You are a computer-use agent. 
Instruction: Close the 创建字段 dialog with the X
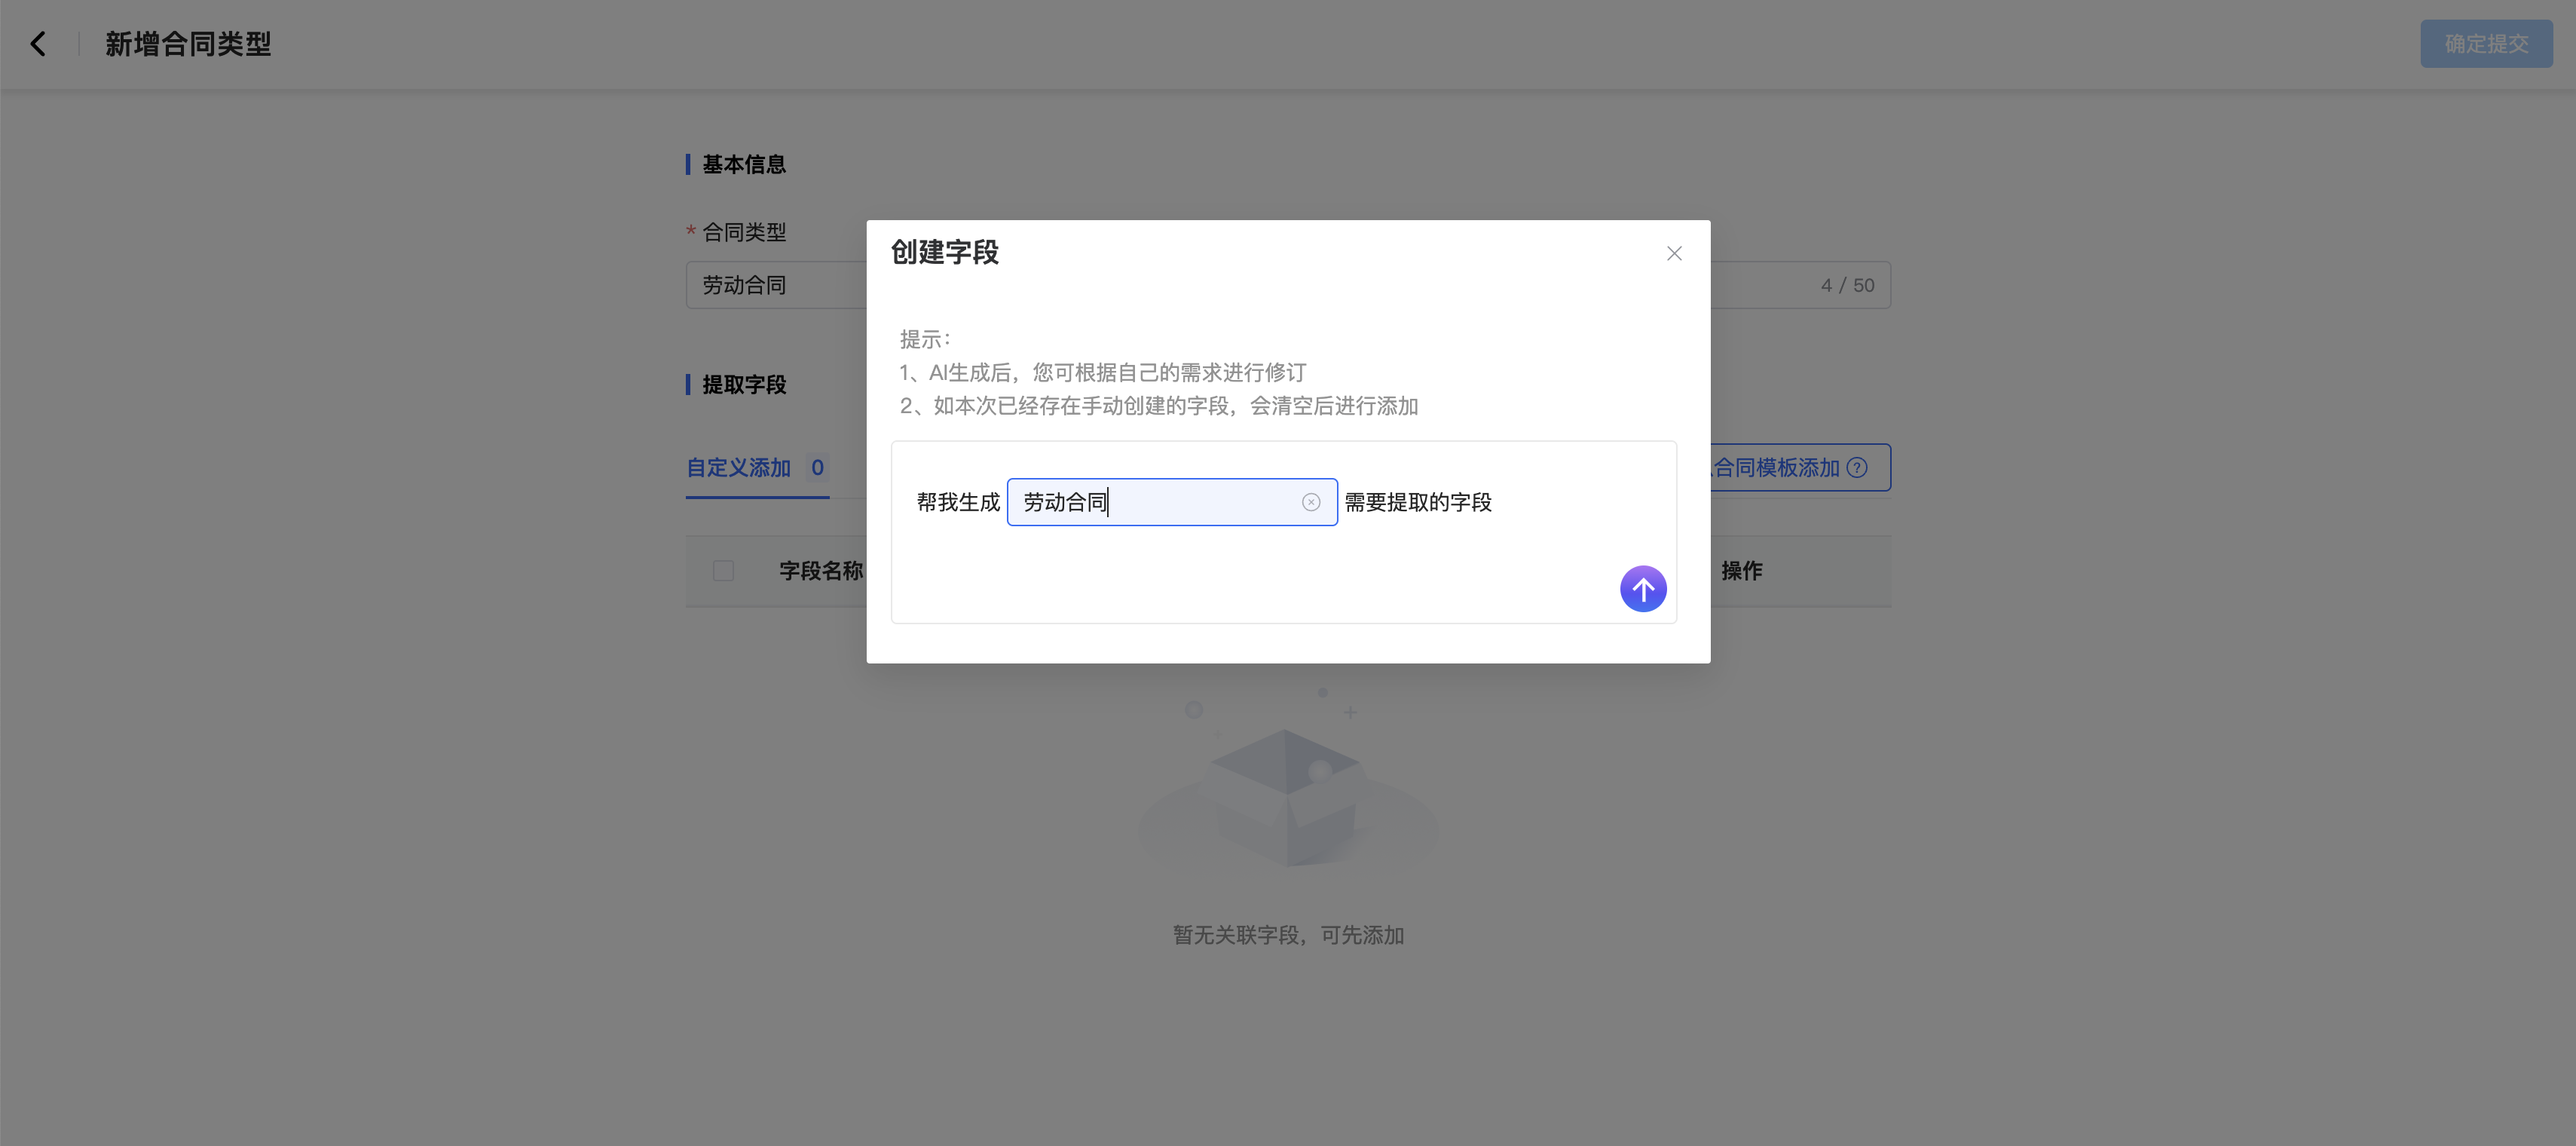point(1674,253)
